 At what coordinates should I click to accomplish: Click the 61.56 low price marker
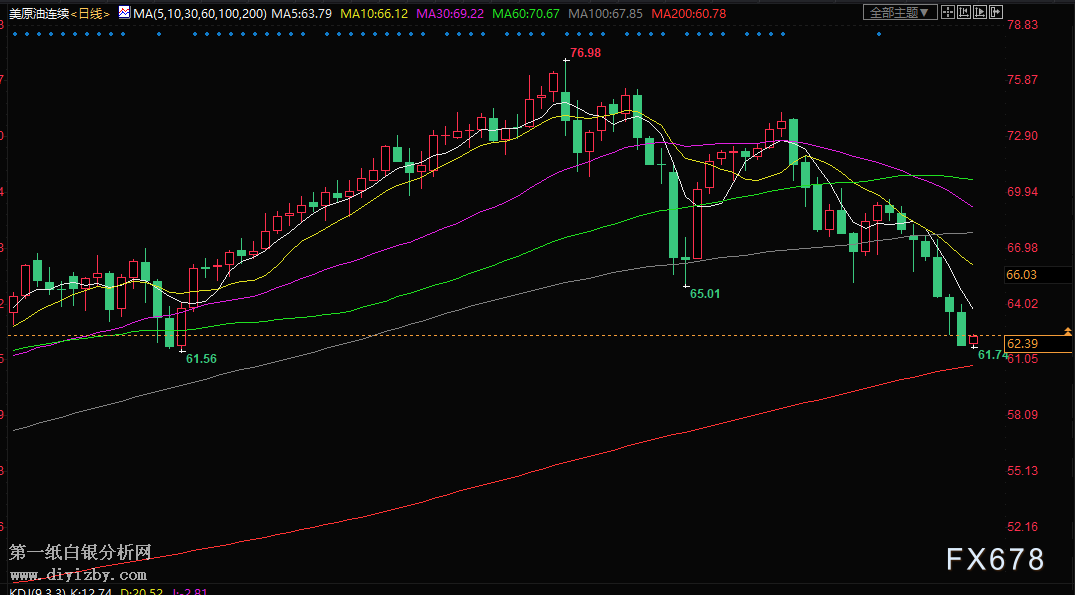[x=201, y=357]
